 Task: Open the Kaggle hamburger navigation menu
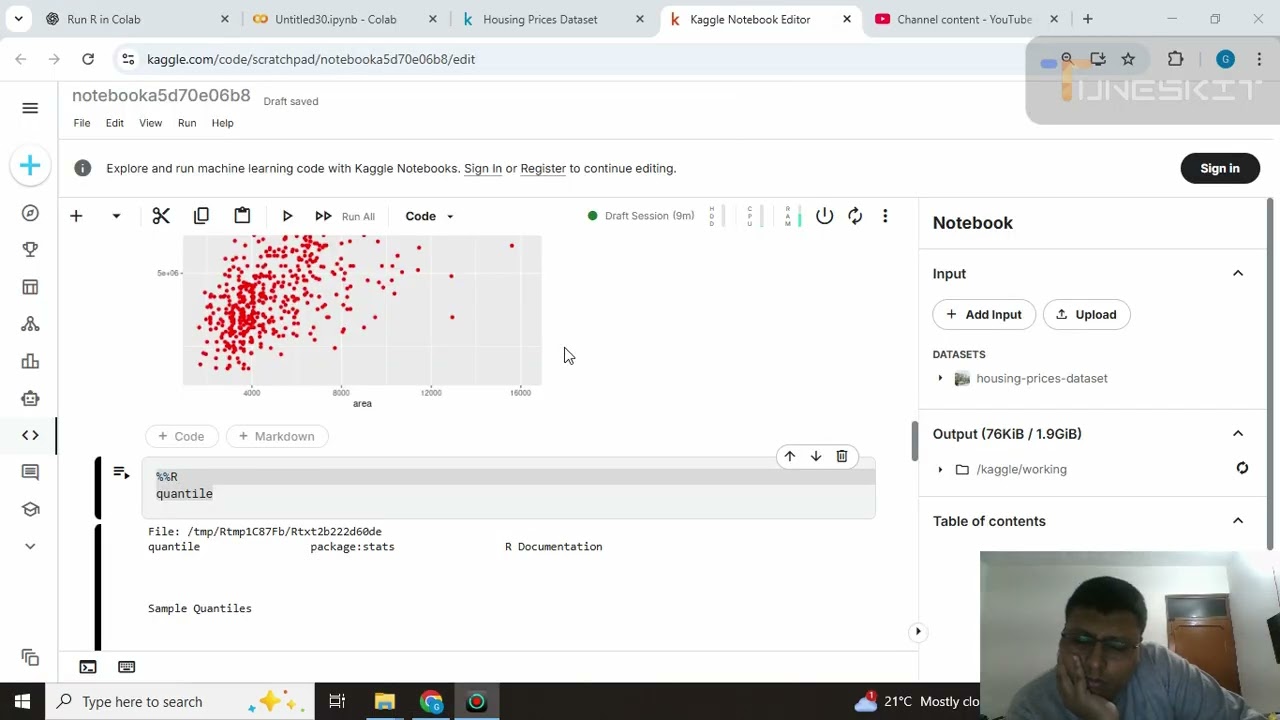(x=30, y=108)
